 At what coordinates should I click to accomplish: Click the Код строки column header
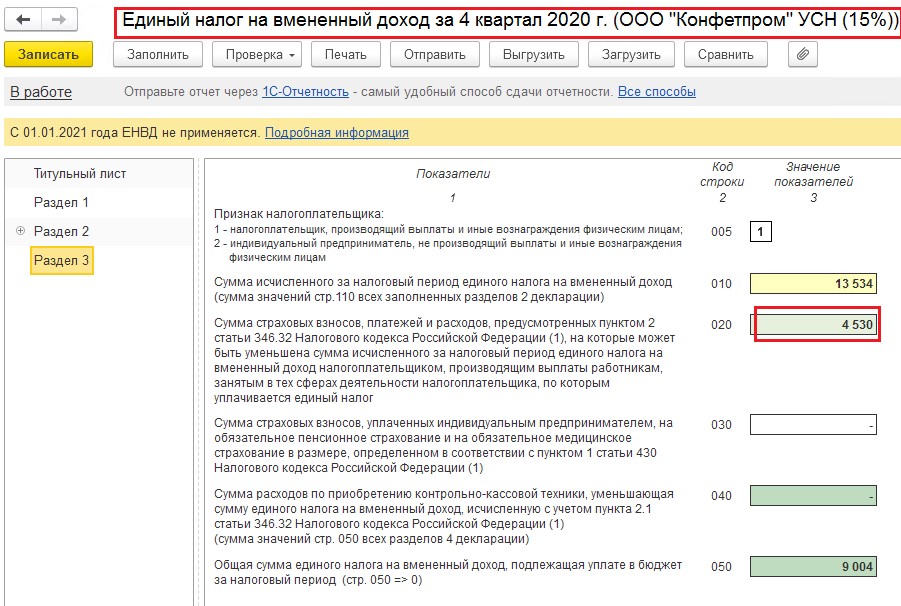(722, 174)
